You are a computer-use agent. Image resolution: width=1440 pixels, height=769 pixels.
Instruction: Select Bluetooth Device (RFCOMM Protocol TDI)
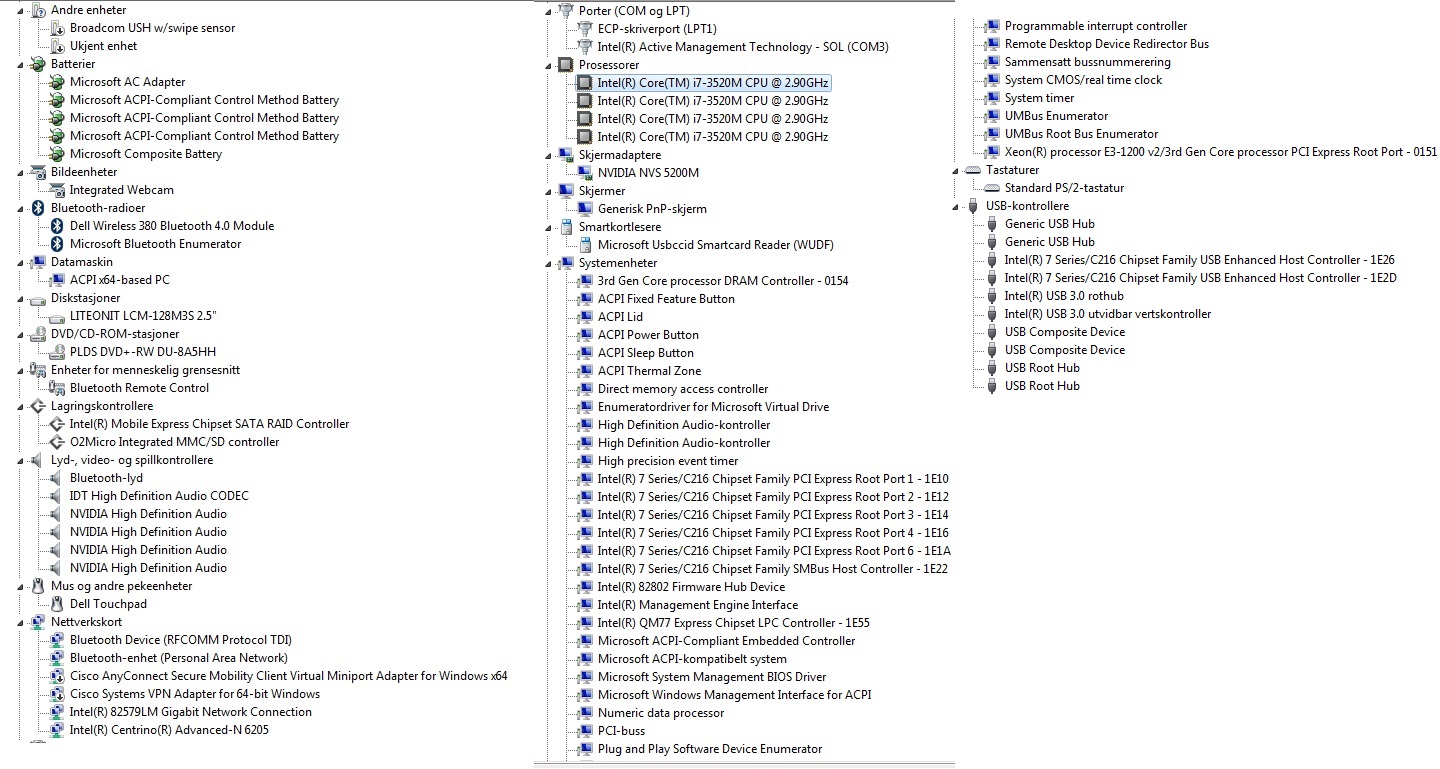[181, 640]
